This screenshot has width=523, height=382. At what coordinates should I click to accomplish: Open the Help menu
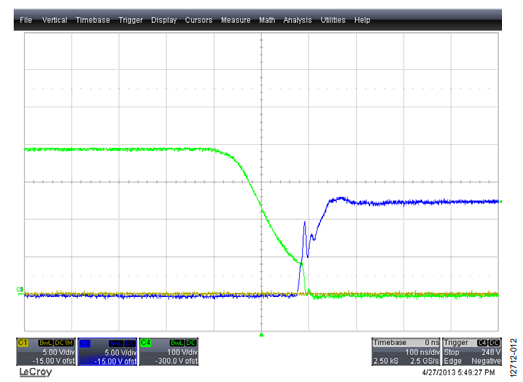[x=362, y=20]
